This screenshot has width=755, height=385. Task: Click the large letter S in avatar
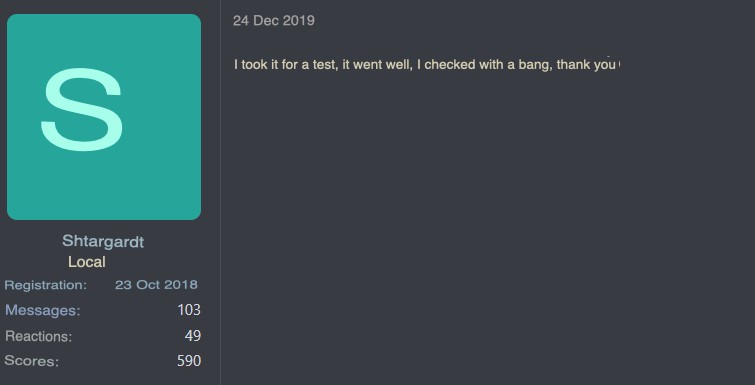coord(82,110)
